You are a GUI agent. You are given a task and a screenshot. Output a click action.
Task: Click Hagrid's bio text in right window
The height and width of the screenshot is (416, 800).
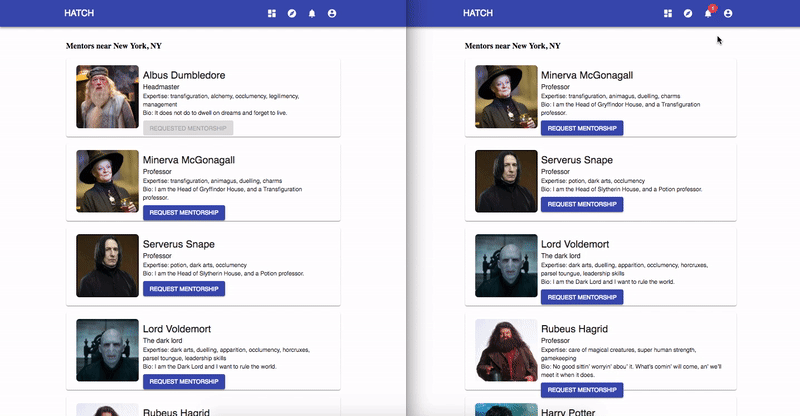pos(631,371)
